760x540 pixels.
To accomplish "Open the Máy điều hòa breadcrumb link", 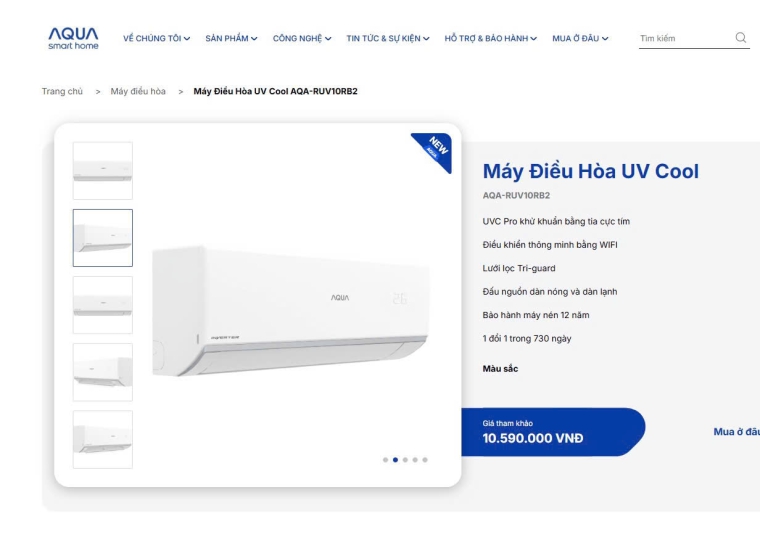I will 138,91.
